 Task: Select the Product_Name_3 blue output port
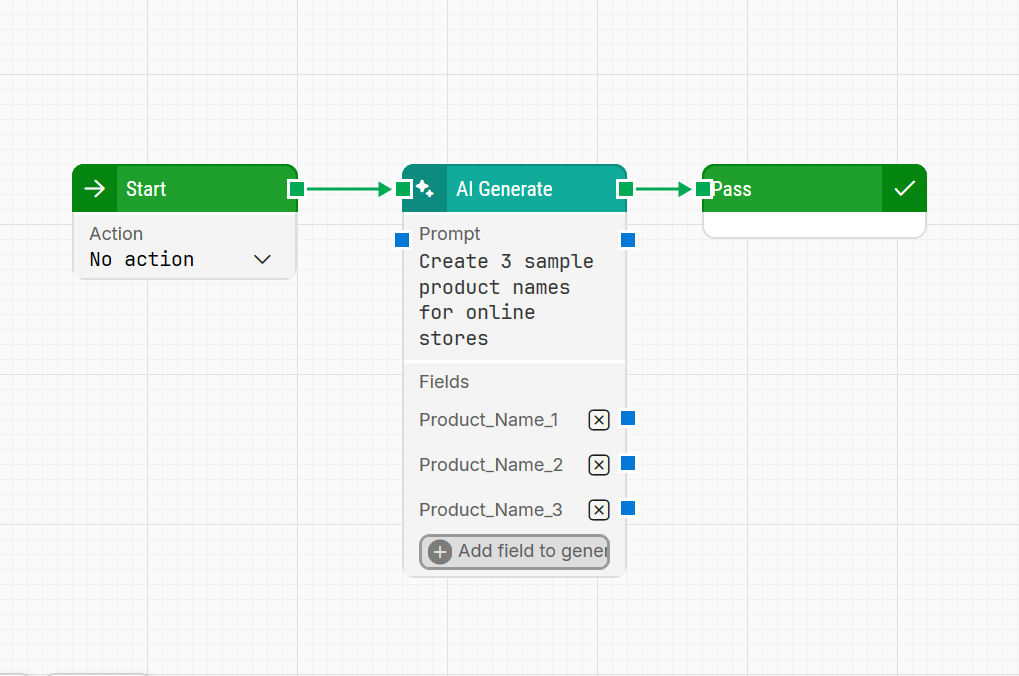click(x=628, y=508)
